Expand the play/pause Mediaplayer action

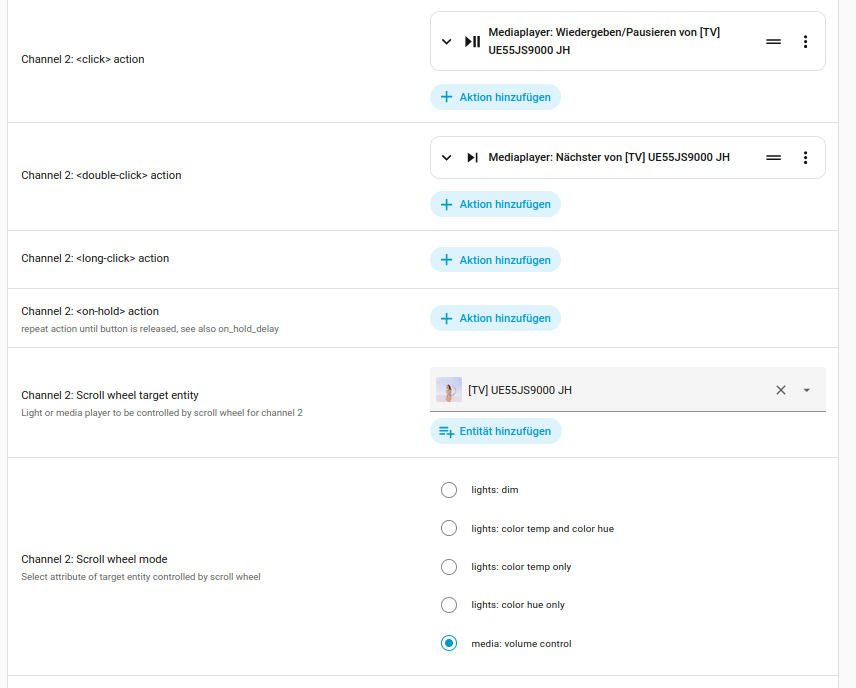pyautogui.click(x=447, y=42)
